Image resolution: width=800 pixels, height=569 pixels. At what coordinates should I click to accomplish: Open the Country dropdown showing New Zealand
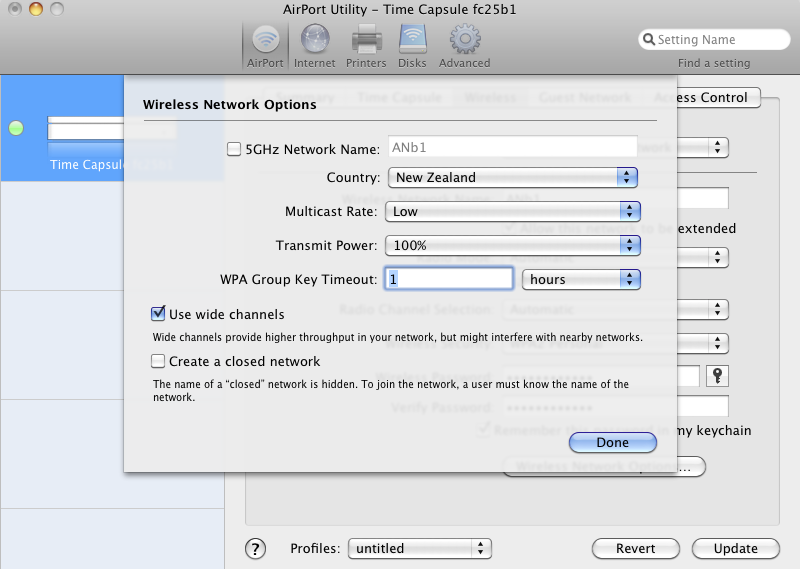pos(513,178)
